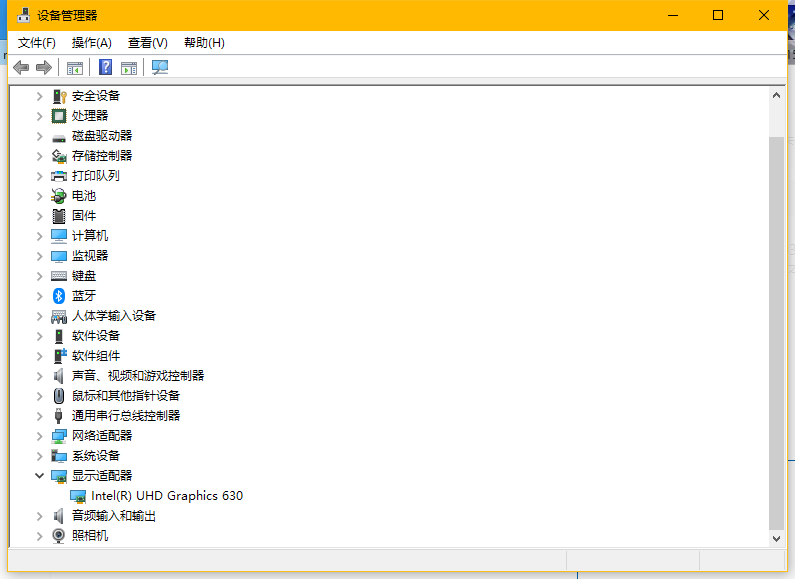Image resolution: width=795 pixels, height=579 pixels.
Task: Open the 查看(V) menu
Action: 148,43
